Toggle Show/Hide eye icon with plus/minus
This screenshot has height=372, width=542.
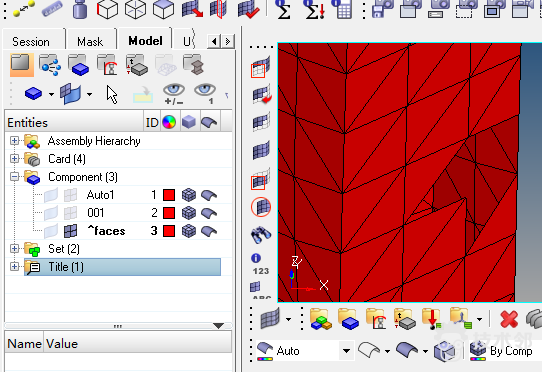[174, 94]
